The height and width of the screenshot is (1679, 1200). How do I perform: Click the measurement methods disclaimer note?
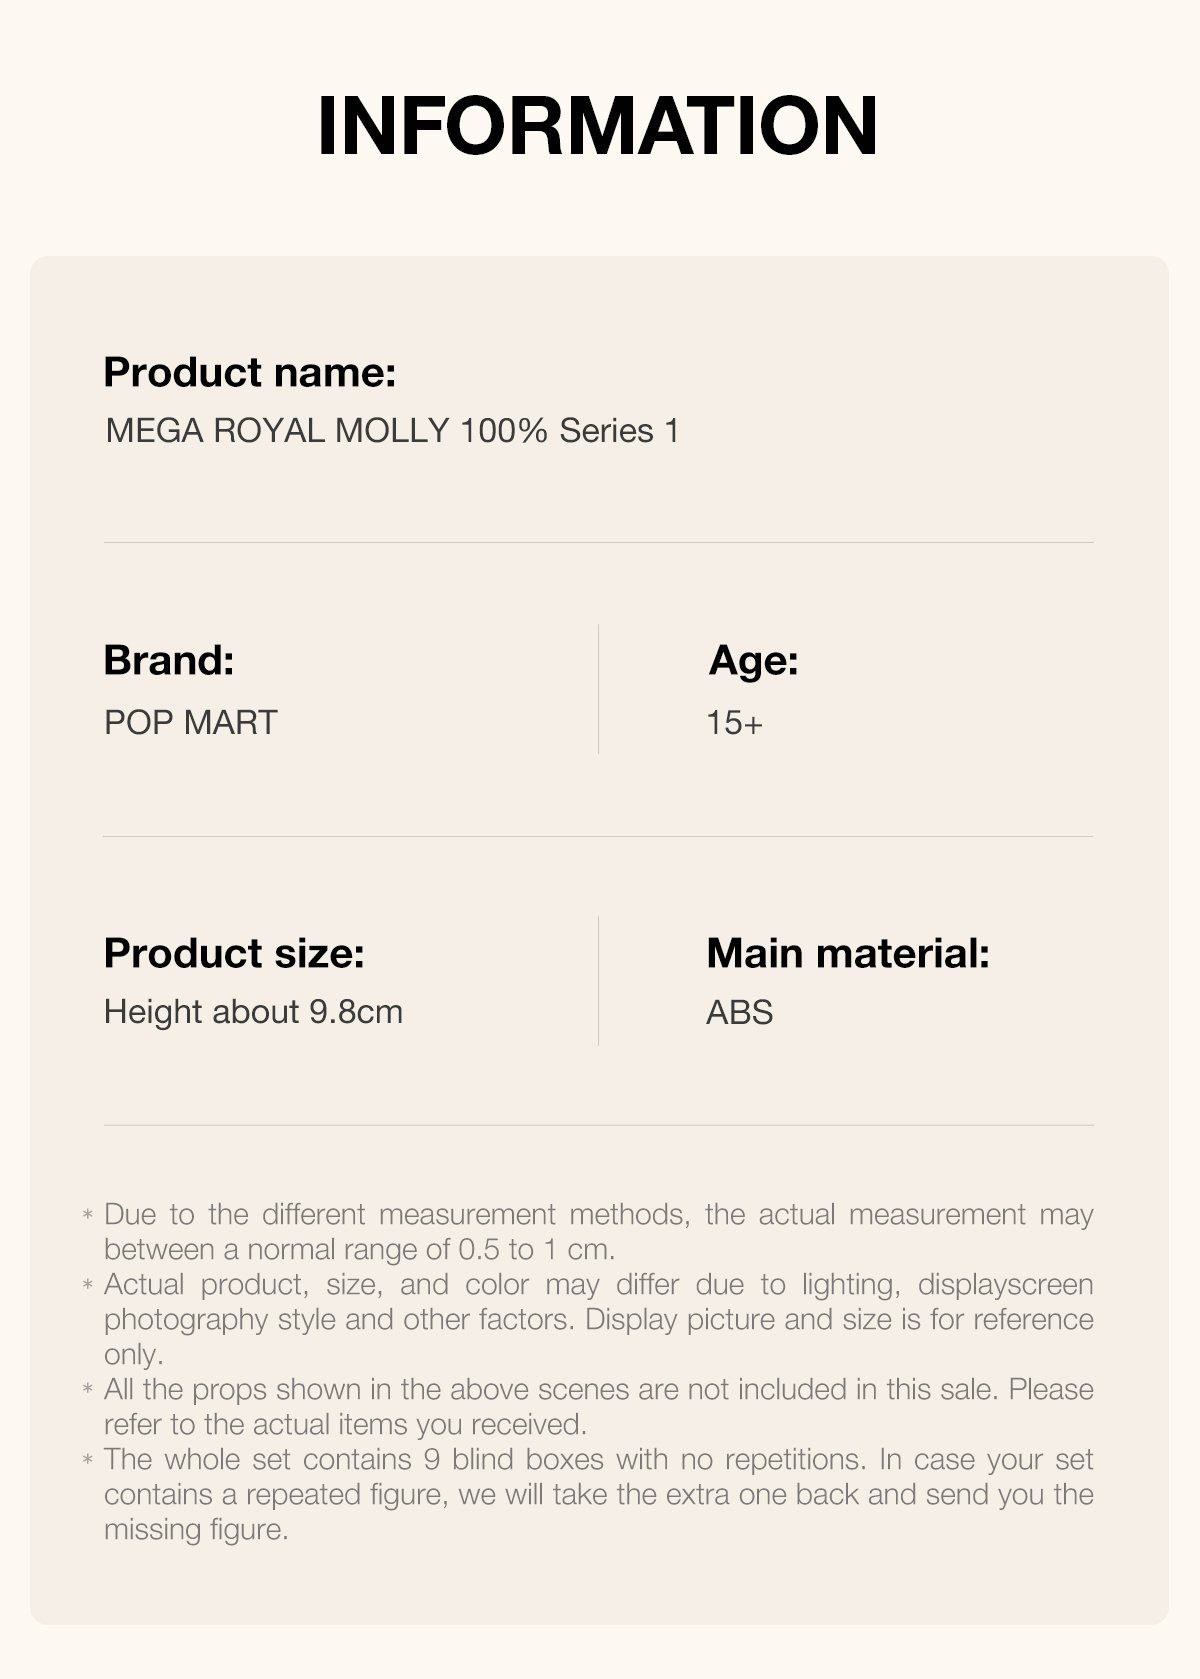(598, 1232)
